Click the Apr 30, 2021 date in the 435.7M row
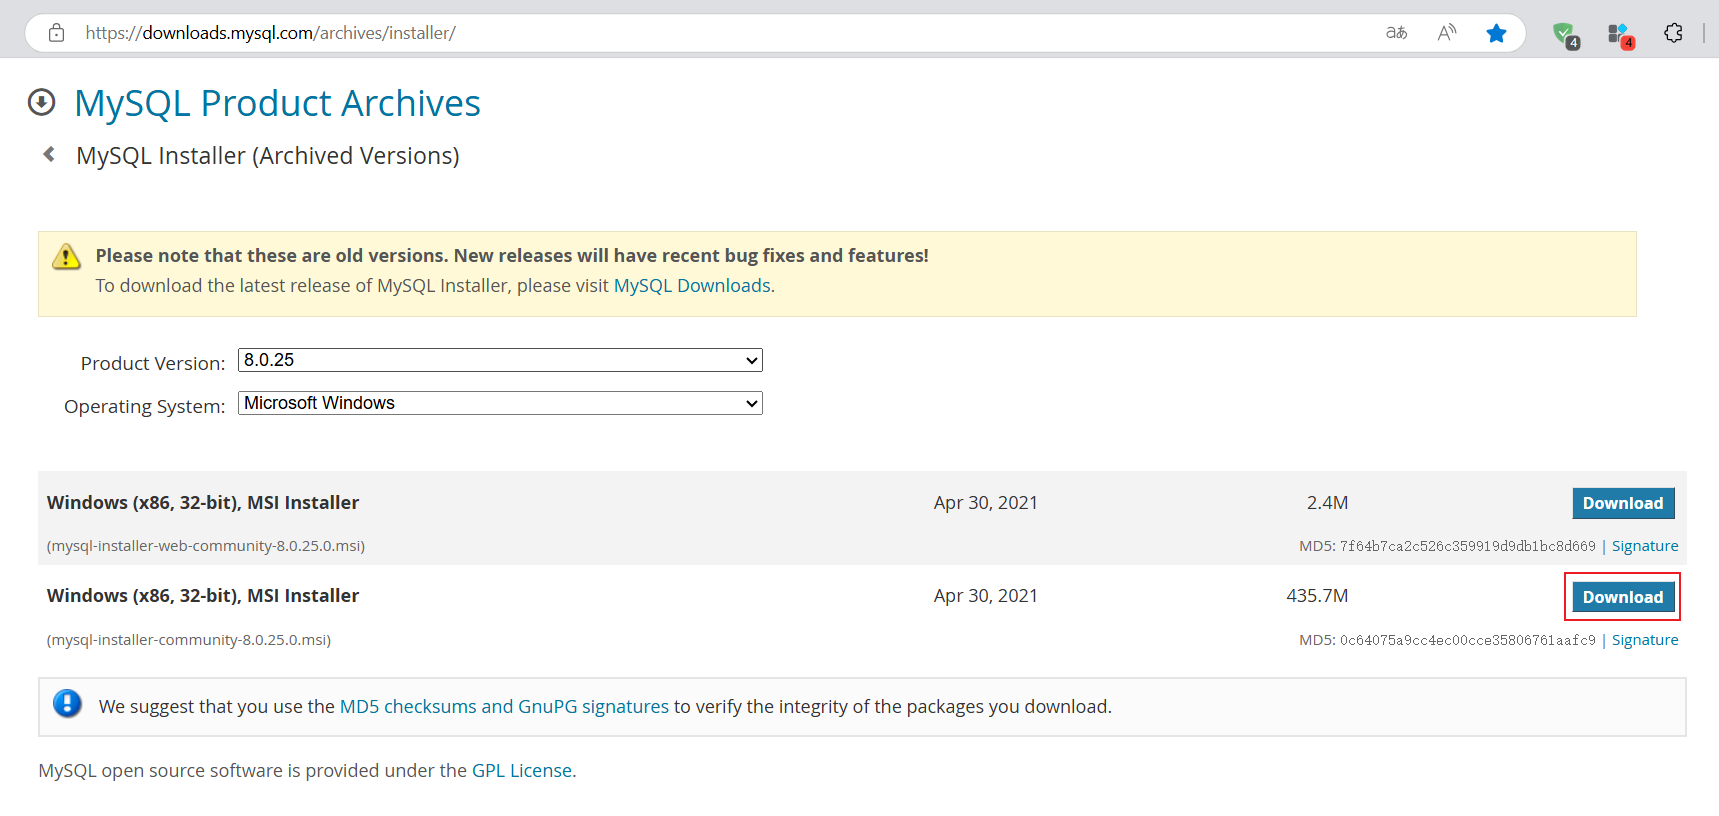This screenshot has height=816, width=1719. (x=986, y=596)
